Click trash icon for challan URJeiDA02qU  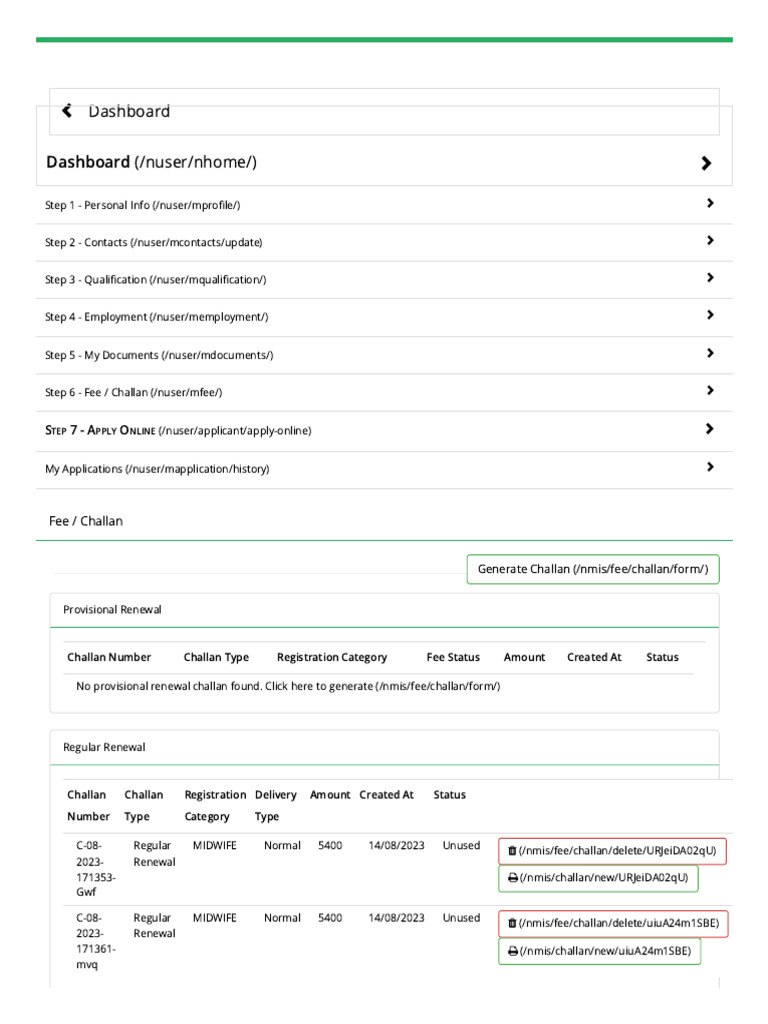pyautogui.click(x=512, y=851)
